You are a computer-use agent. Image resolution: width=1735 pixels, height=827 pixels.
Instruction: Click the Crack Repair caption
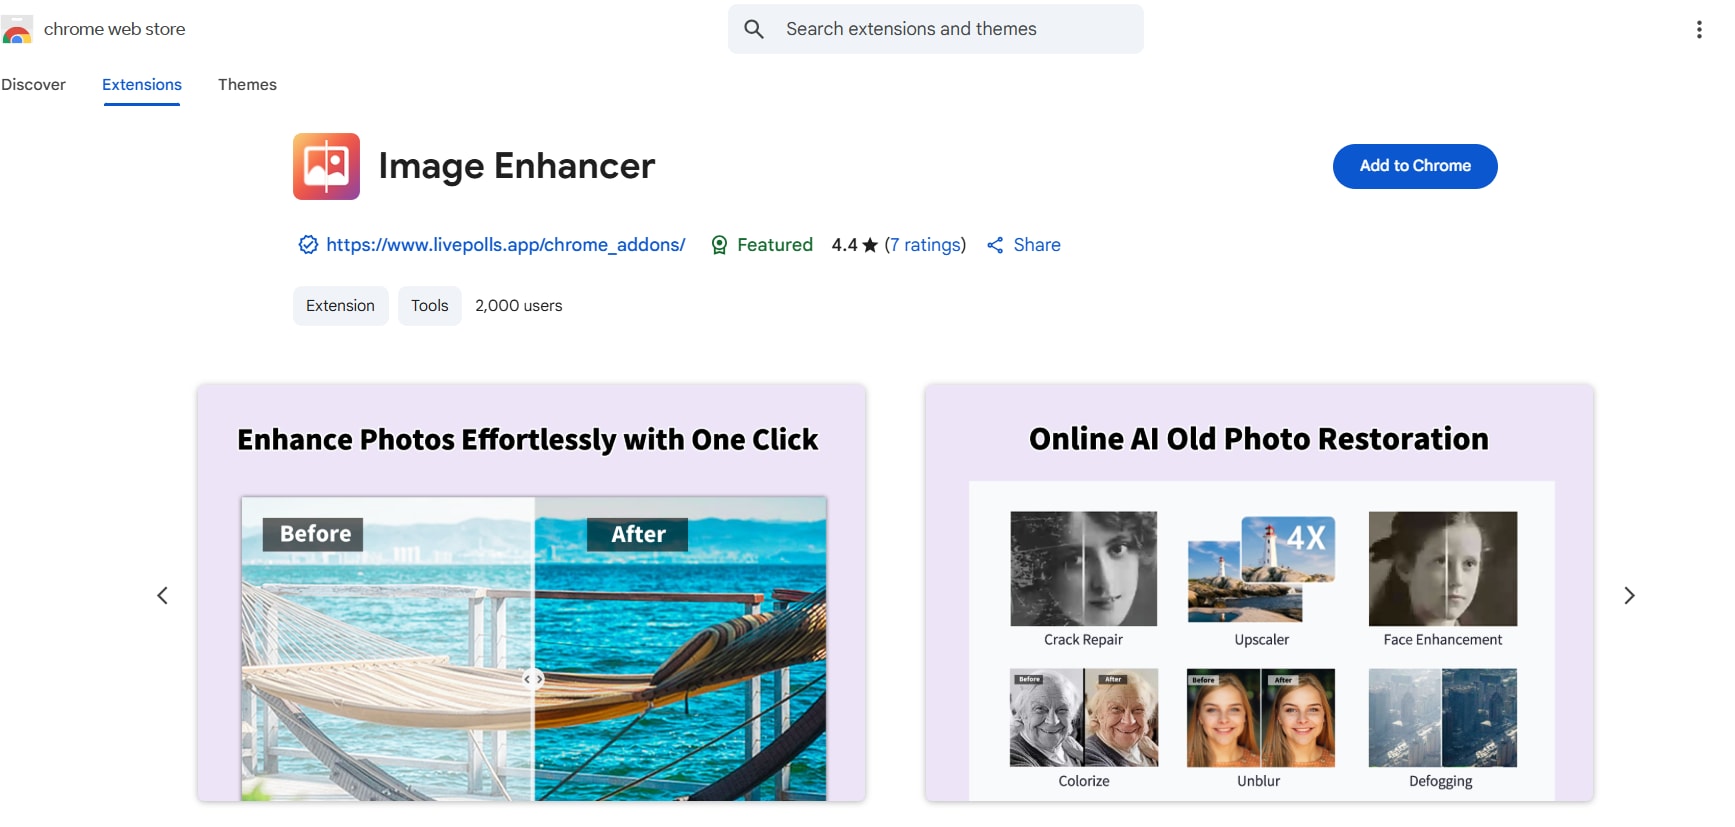point(1083,640)
